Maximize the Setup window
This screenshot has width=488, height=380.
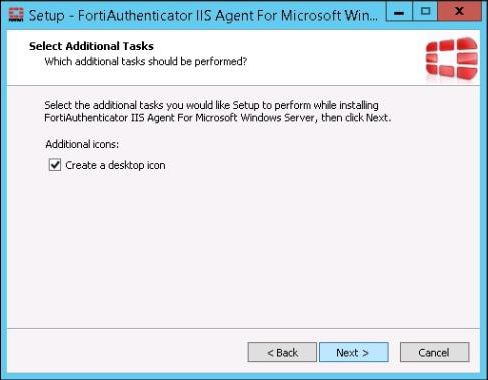click(x=425, y=12)
